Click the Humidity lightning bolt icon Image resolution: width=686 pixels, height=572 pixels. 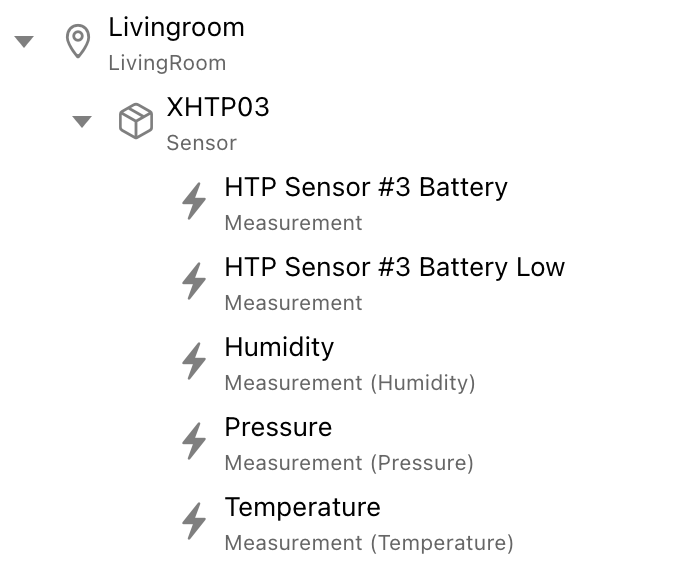[194, 362]
